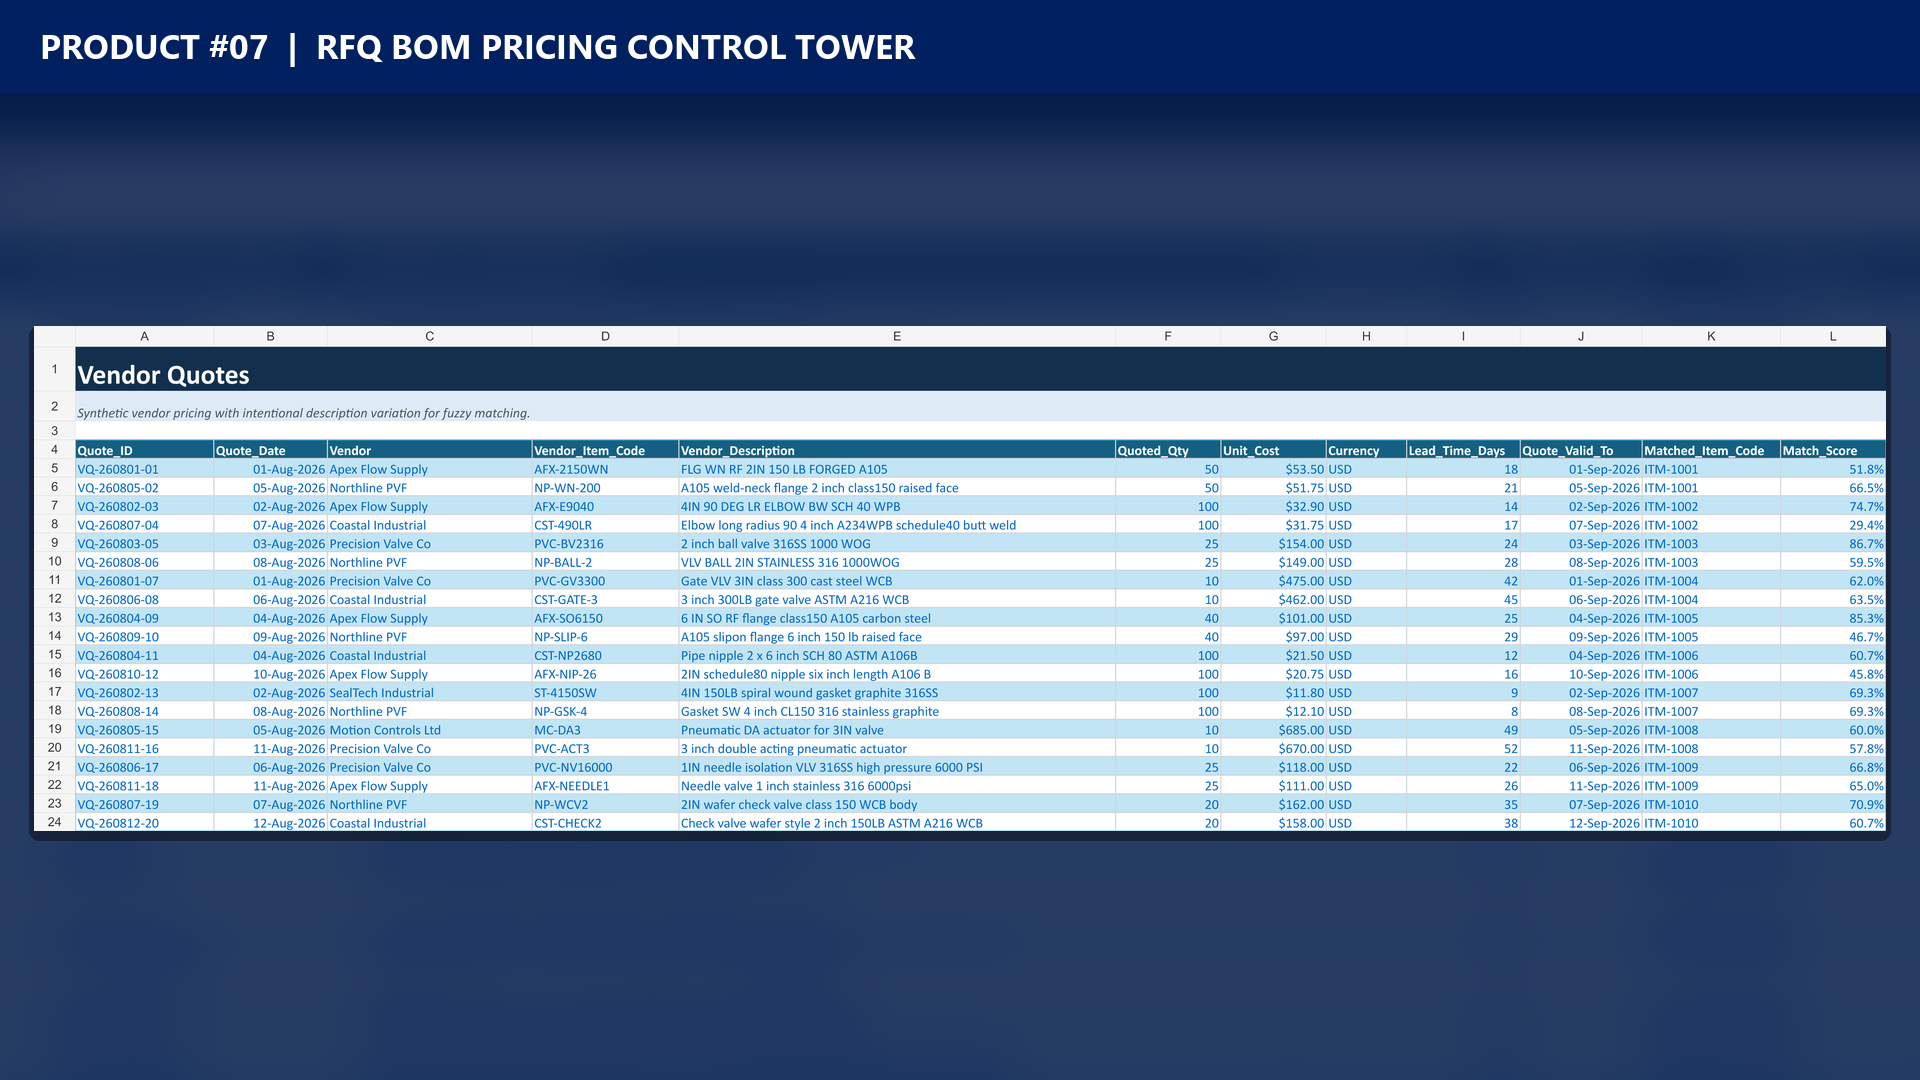Select quote date 12-Aug-2026 cell
The image size is (1920, 1080).
coord(270,823)
